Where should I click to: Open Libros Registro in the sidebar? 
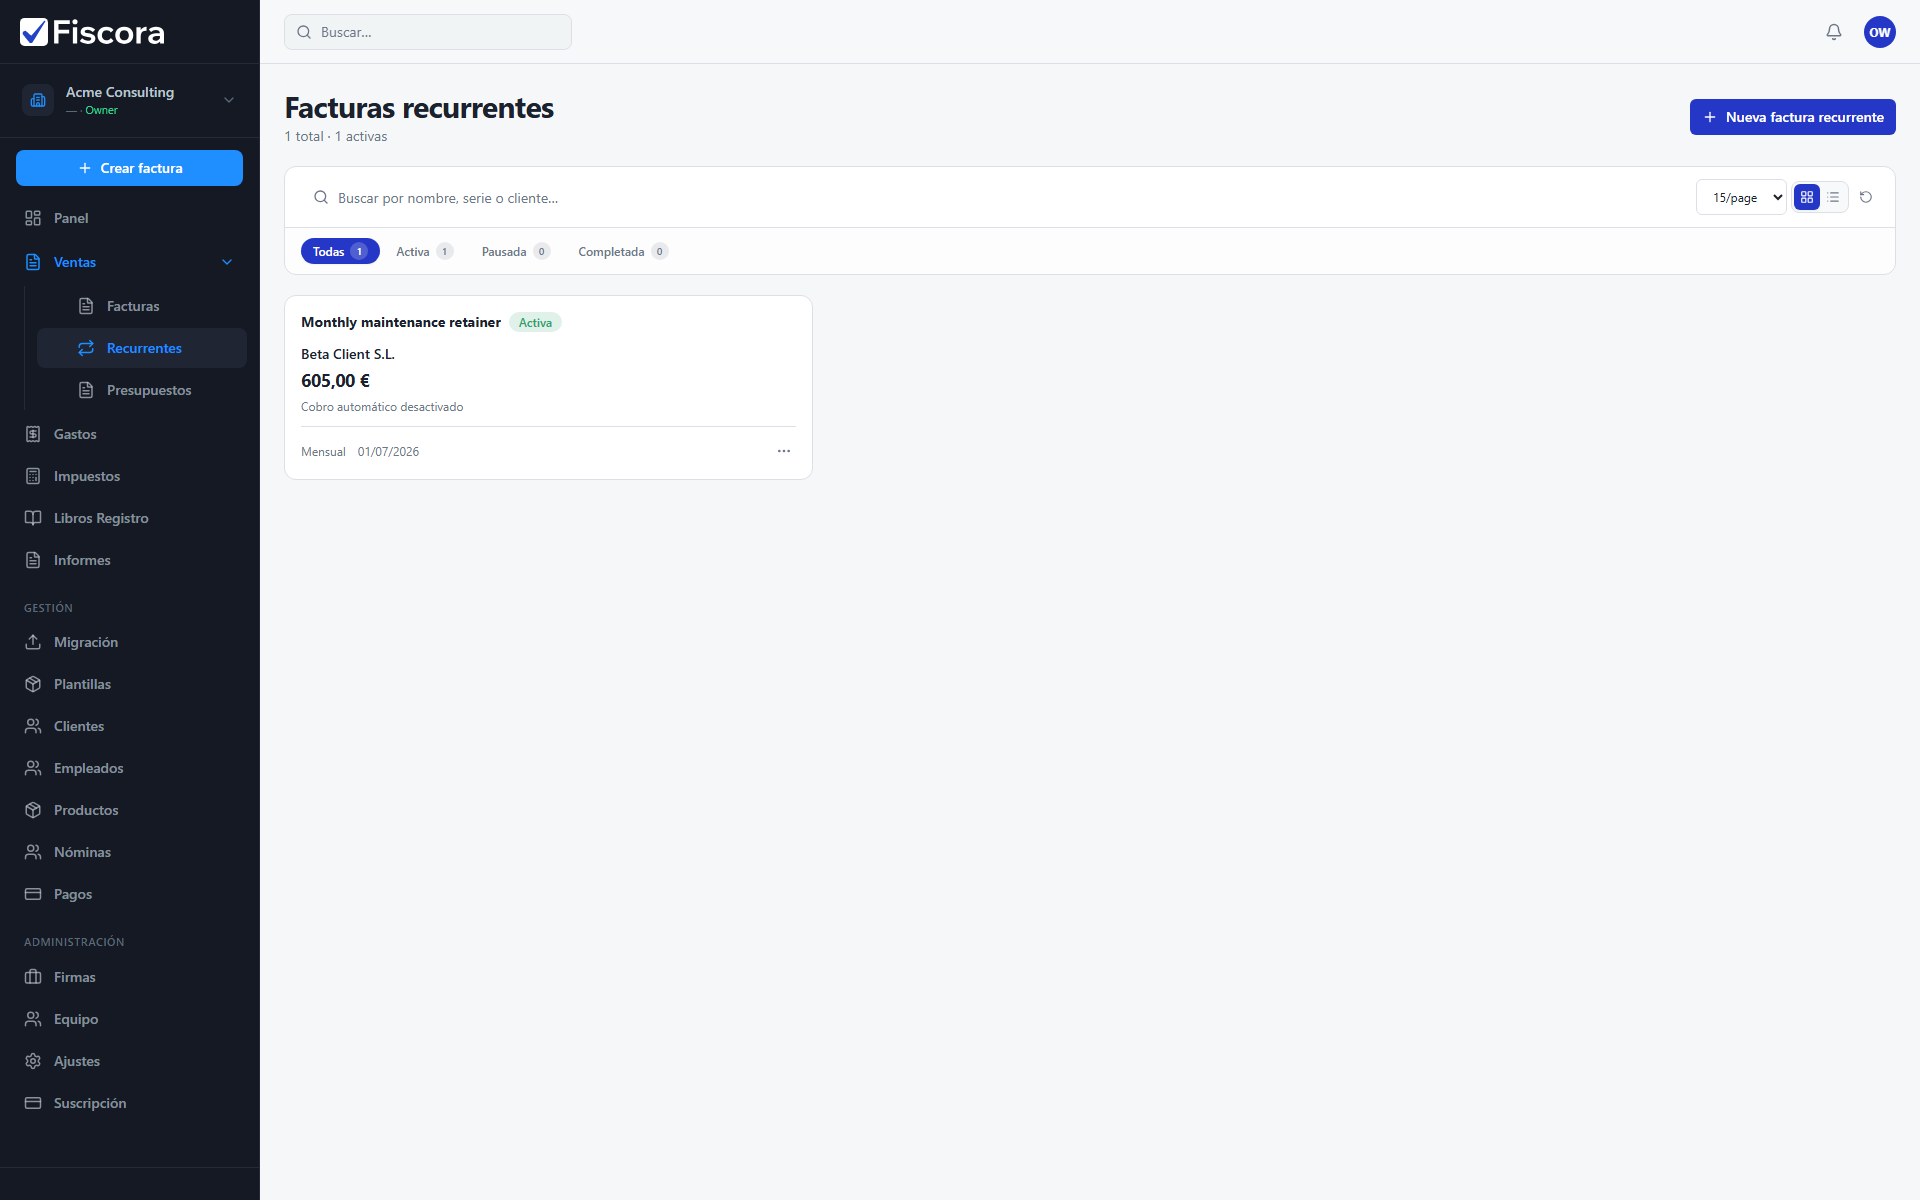click(130, 518)
